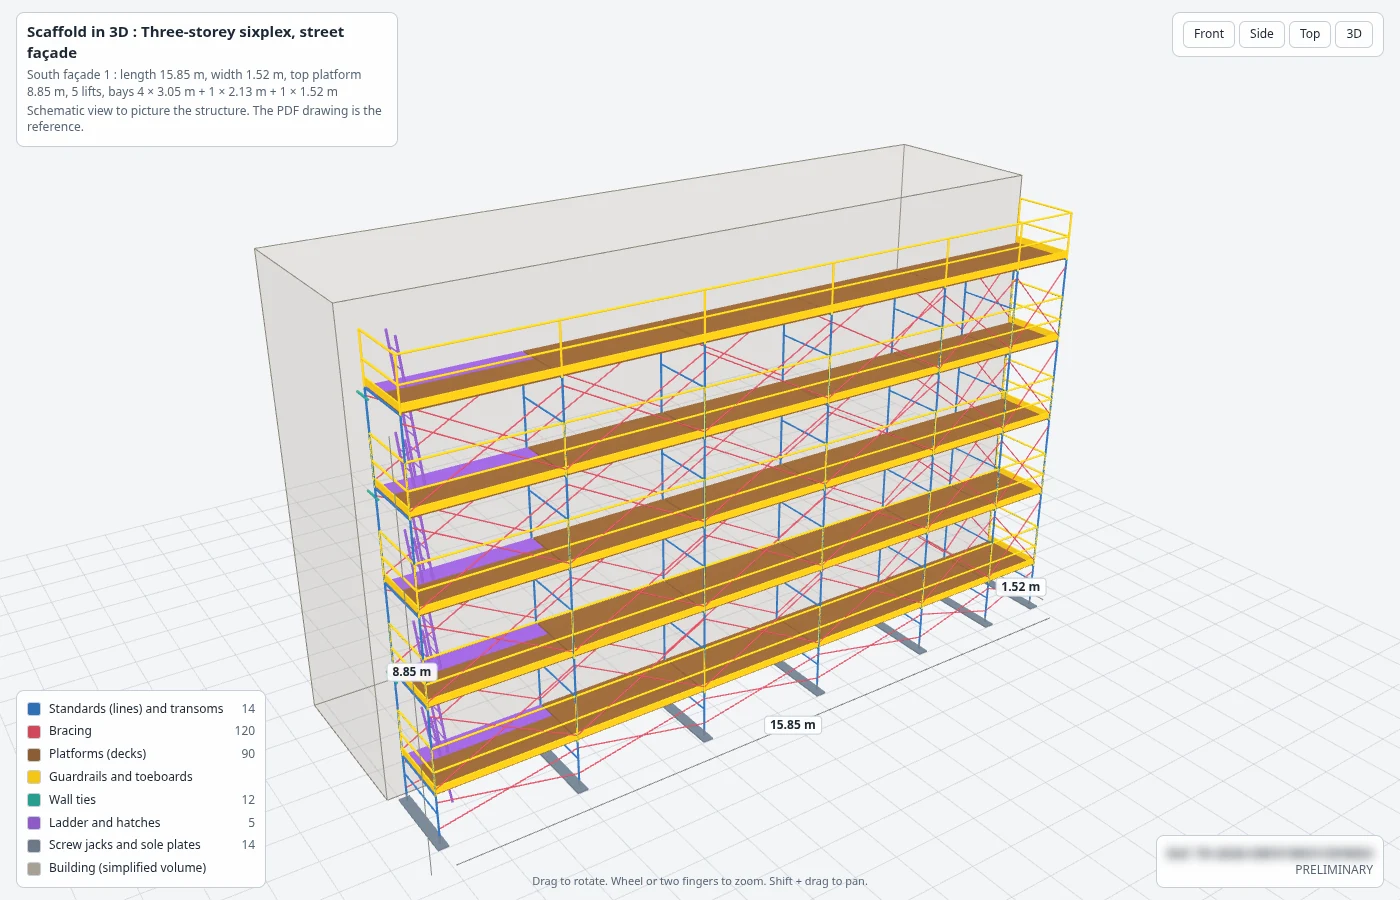Switch to the 3D view
The image size is (1400, 900).
[x=1354, y=34]
